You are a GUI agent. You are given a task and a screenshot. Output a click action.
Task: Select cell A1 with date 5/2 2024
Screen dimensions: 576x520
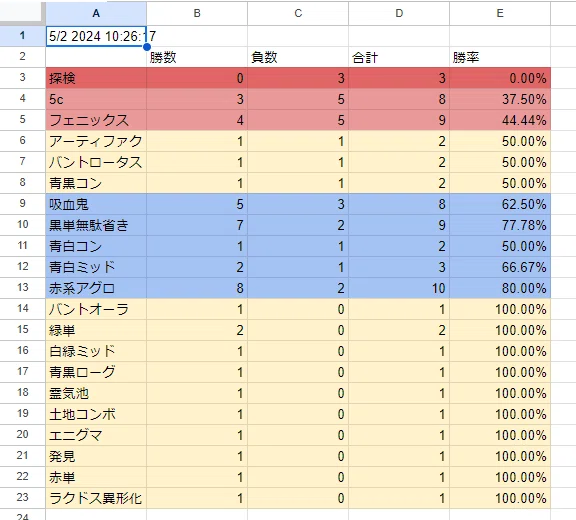coord(96,36)
